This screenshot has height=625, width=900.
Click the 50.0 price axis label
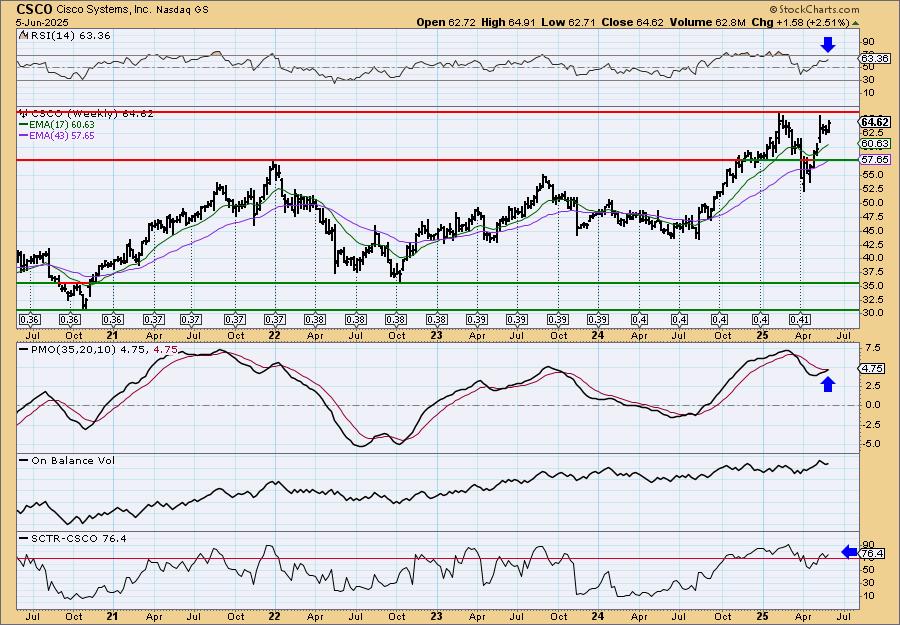pos(871,203)
